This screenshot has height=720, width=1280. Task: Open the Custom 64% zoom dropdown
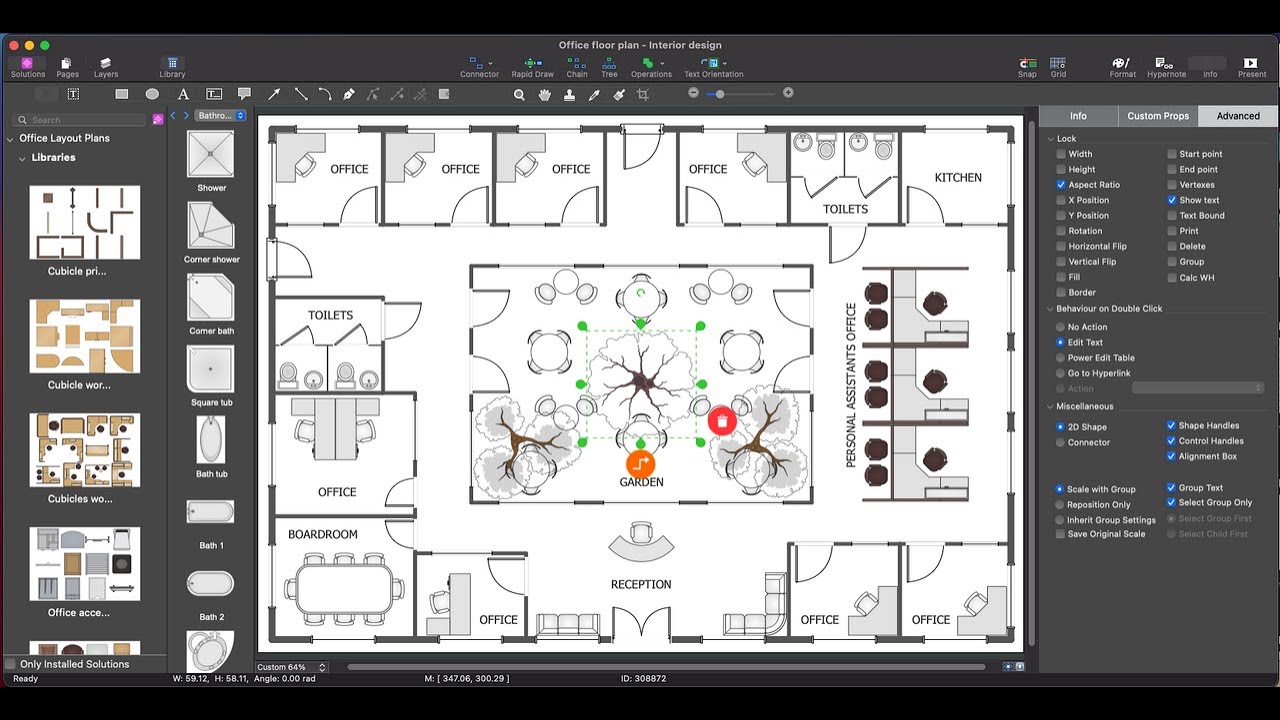291,667
